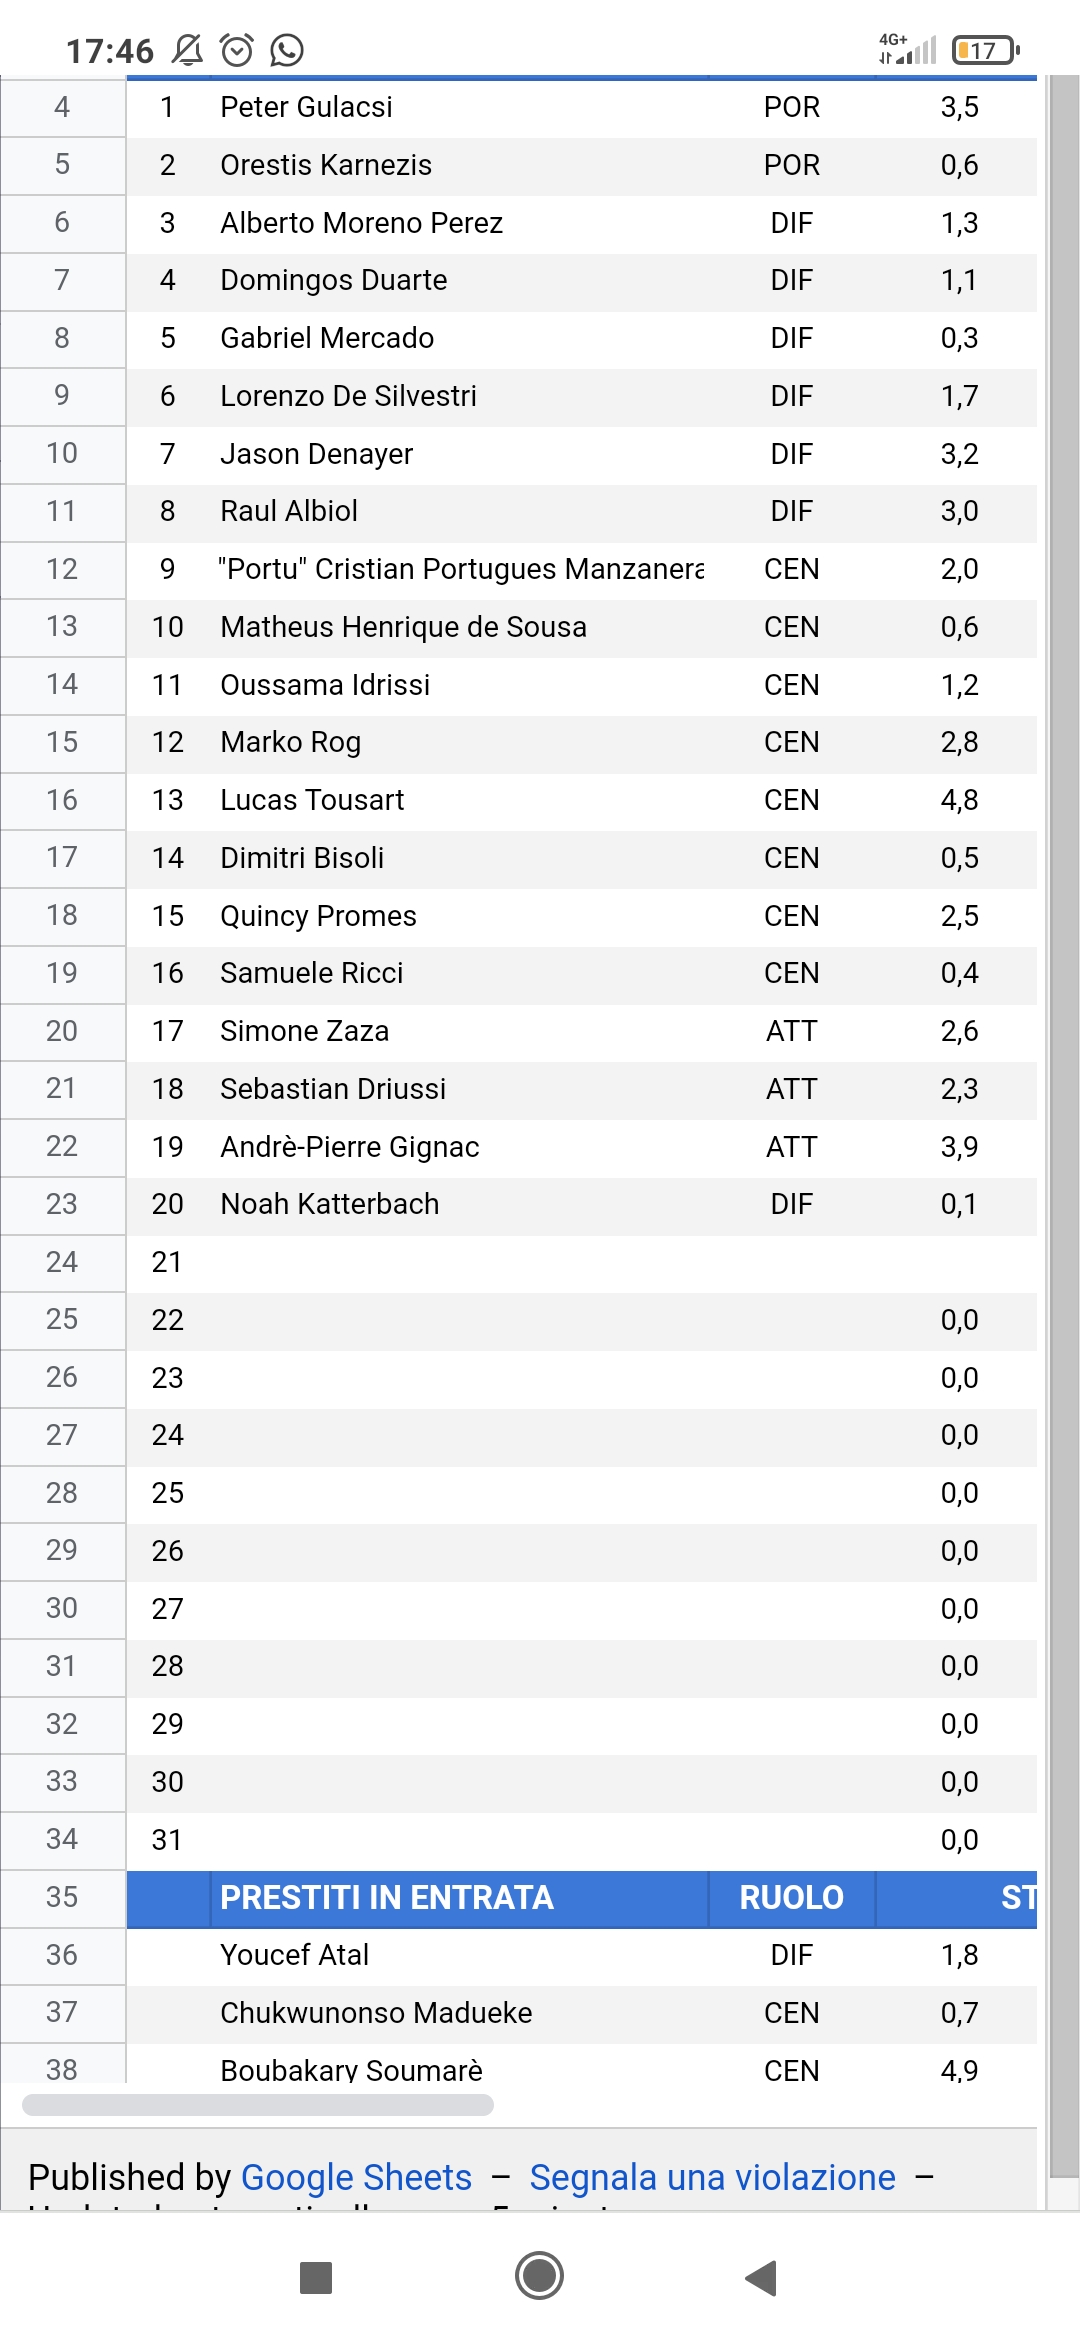This screenshot has width=1080, height=2340.
Task: Select the RUOLO header cell
Action: (792, 1897)
